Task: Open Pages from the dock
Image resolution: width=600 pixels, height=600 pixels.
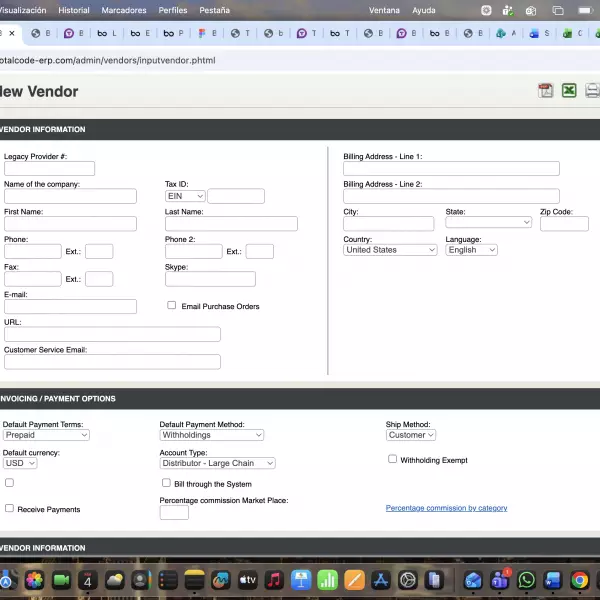Action: pyautogui.click(x=354, y=580)
